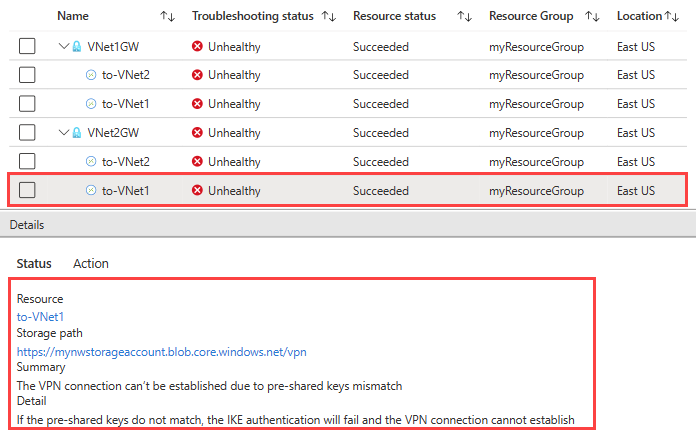Click the Storage path label

tap(49, 333)
